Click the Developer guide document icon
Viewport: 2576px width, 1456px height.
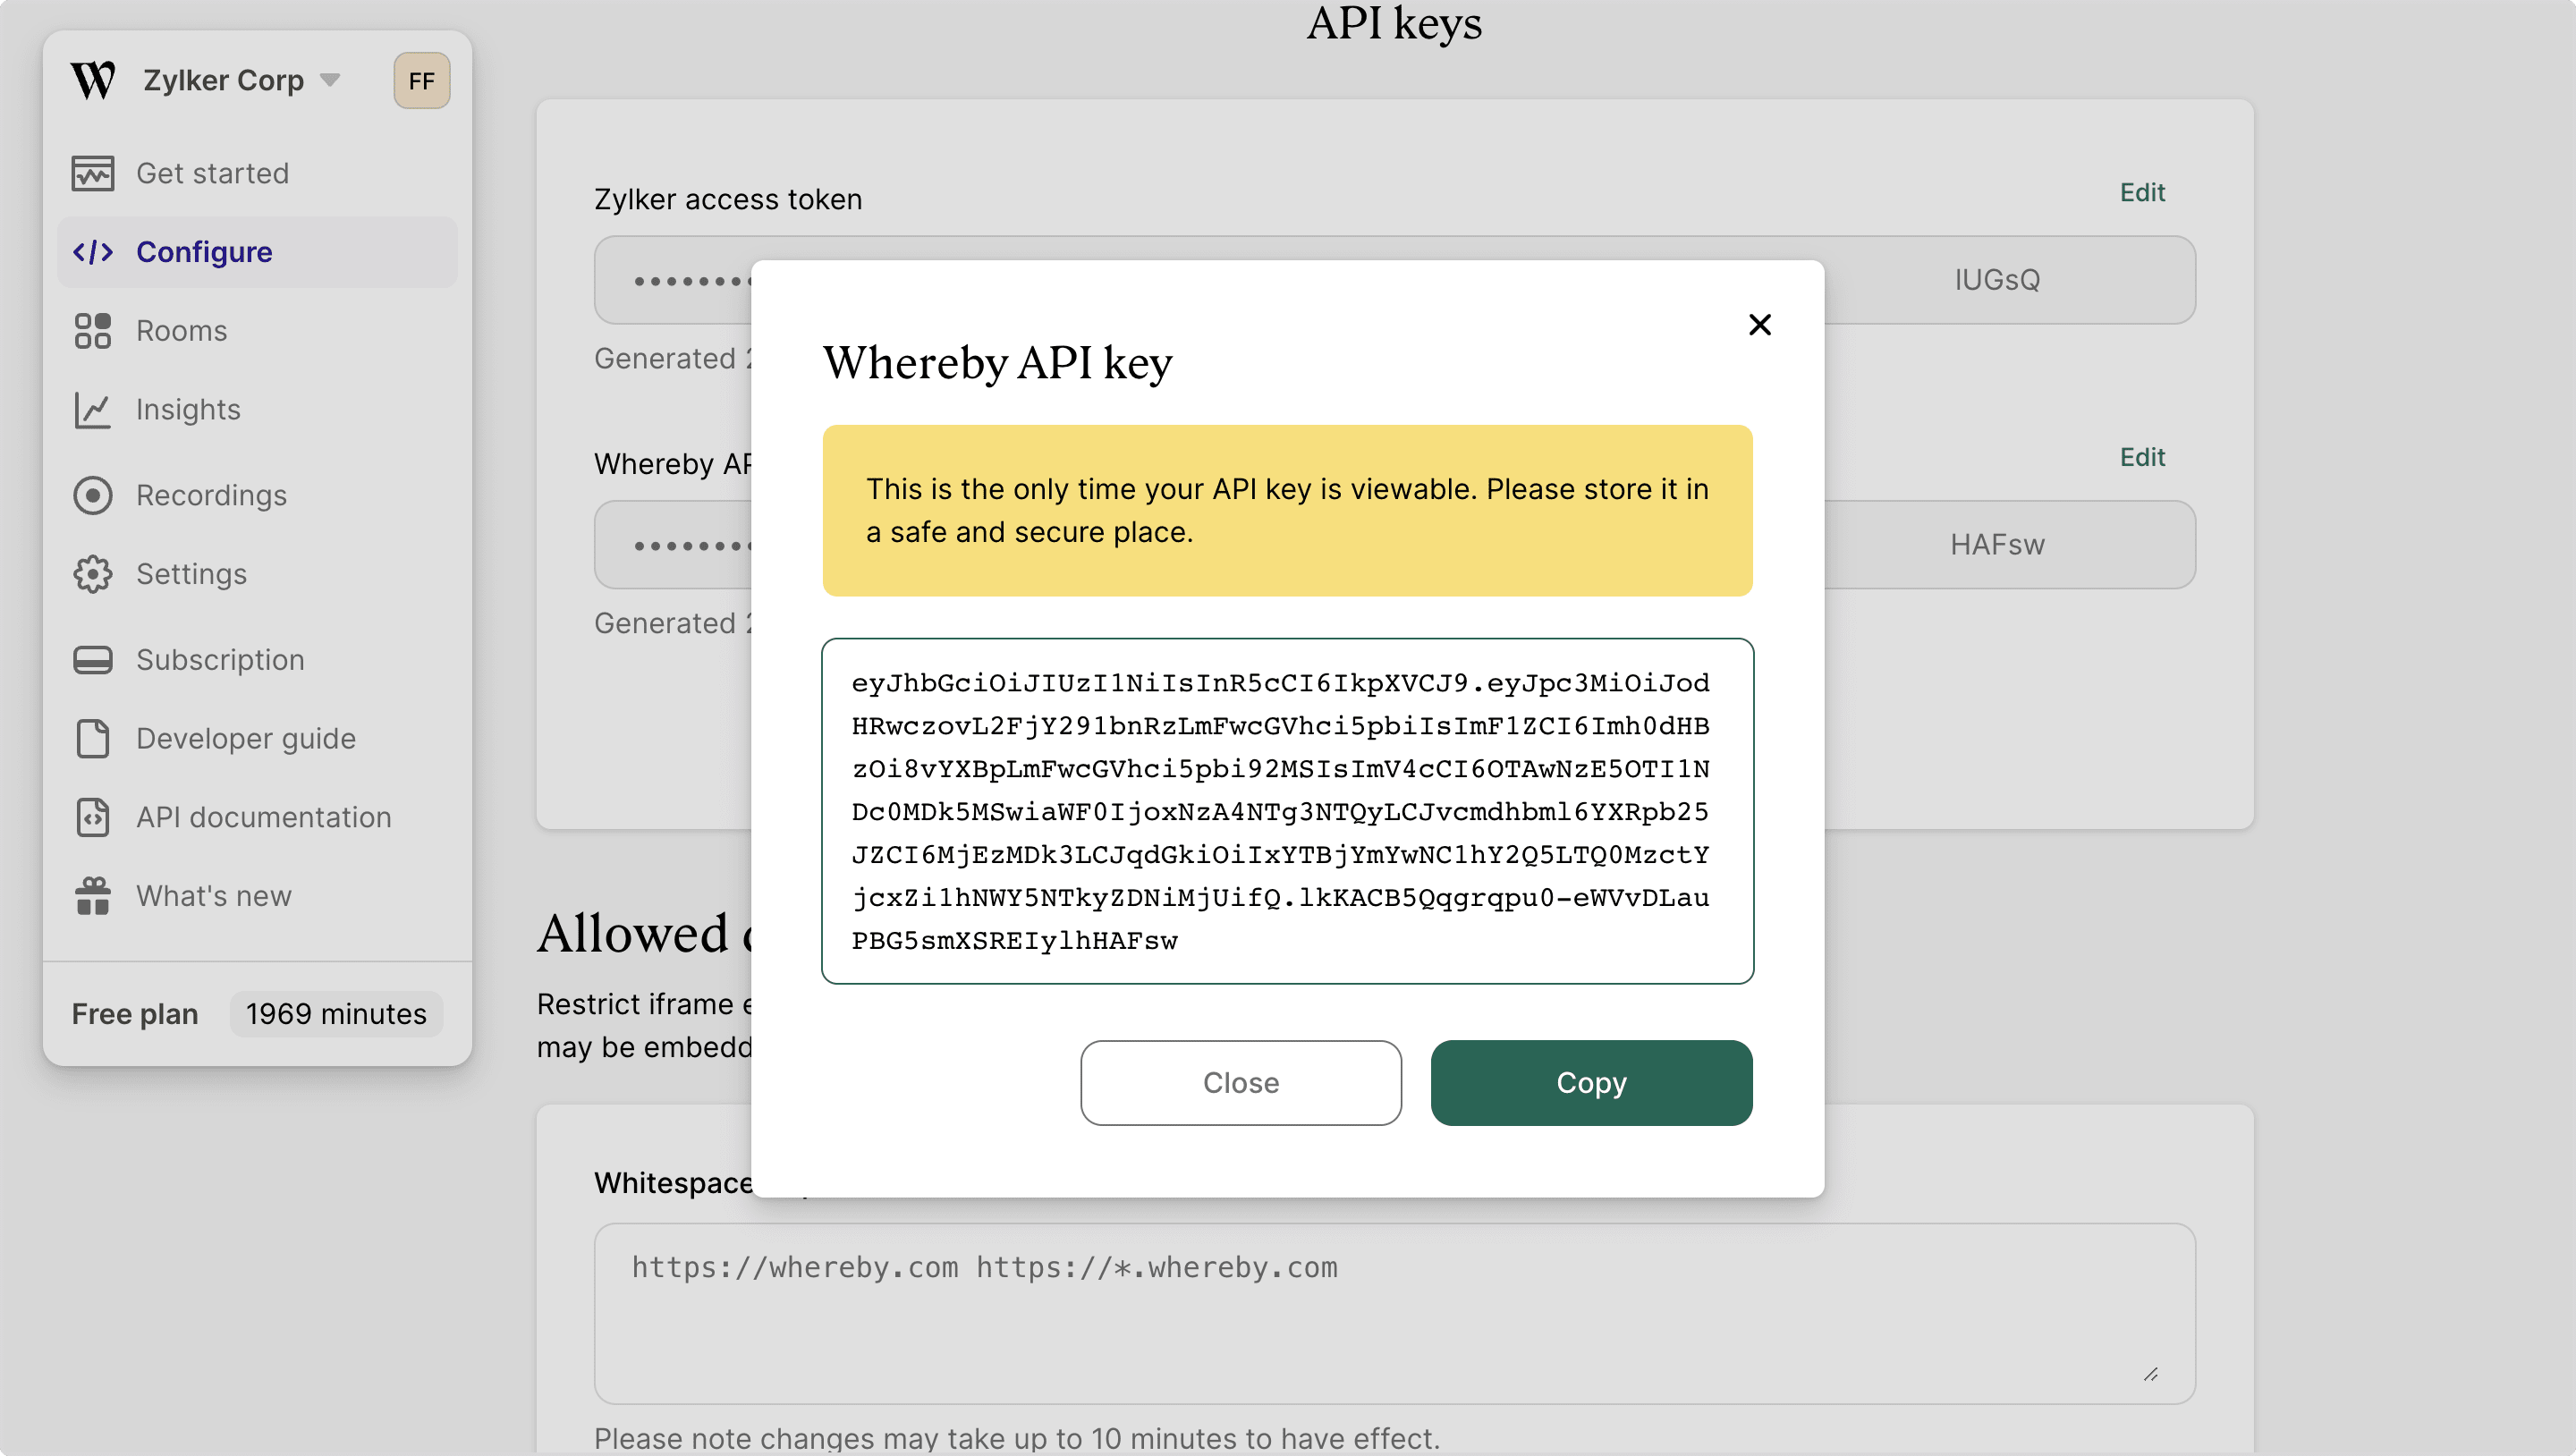93,739
